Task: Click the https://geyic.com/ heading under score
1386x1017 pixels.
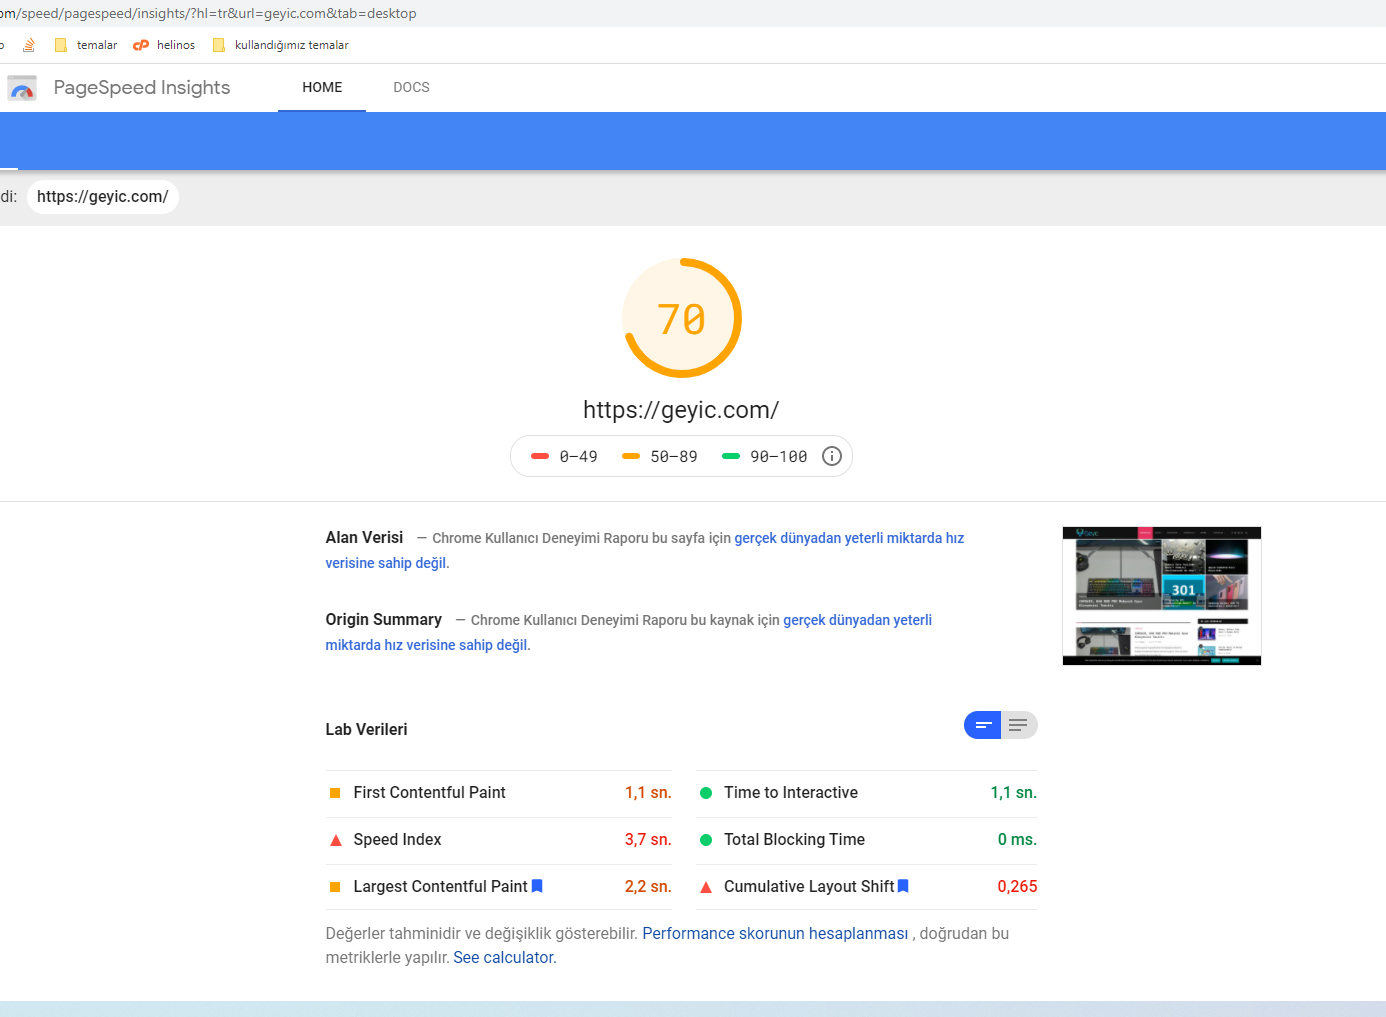Action: (x=681, y=410)
